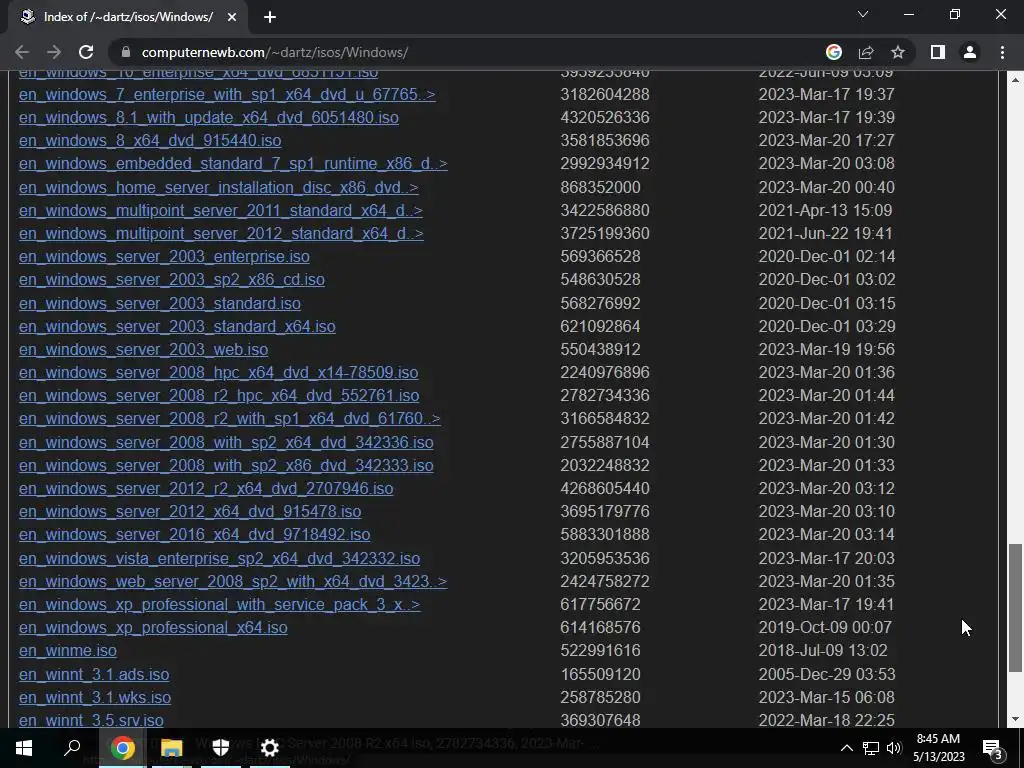Open xp_professional_with_service_pack_3 link
Screen dimensions: 1024x768
click(219, 605)
